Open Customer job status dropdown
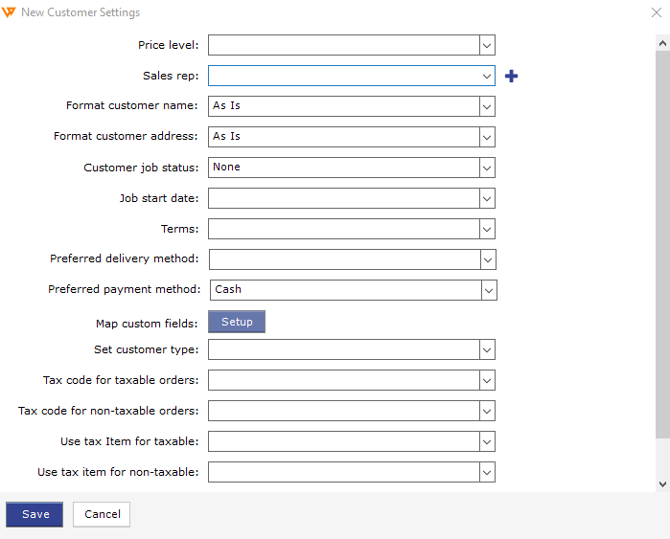The width and height of the screenshot is (670, 539). (487, 168)
